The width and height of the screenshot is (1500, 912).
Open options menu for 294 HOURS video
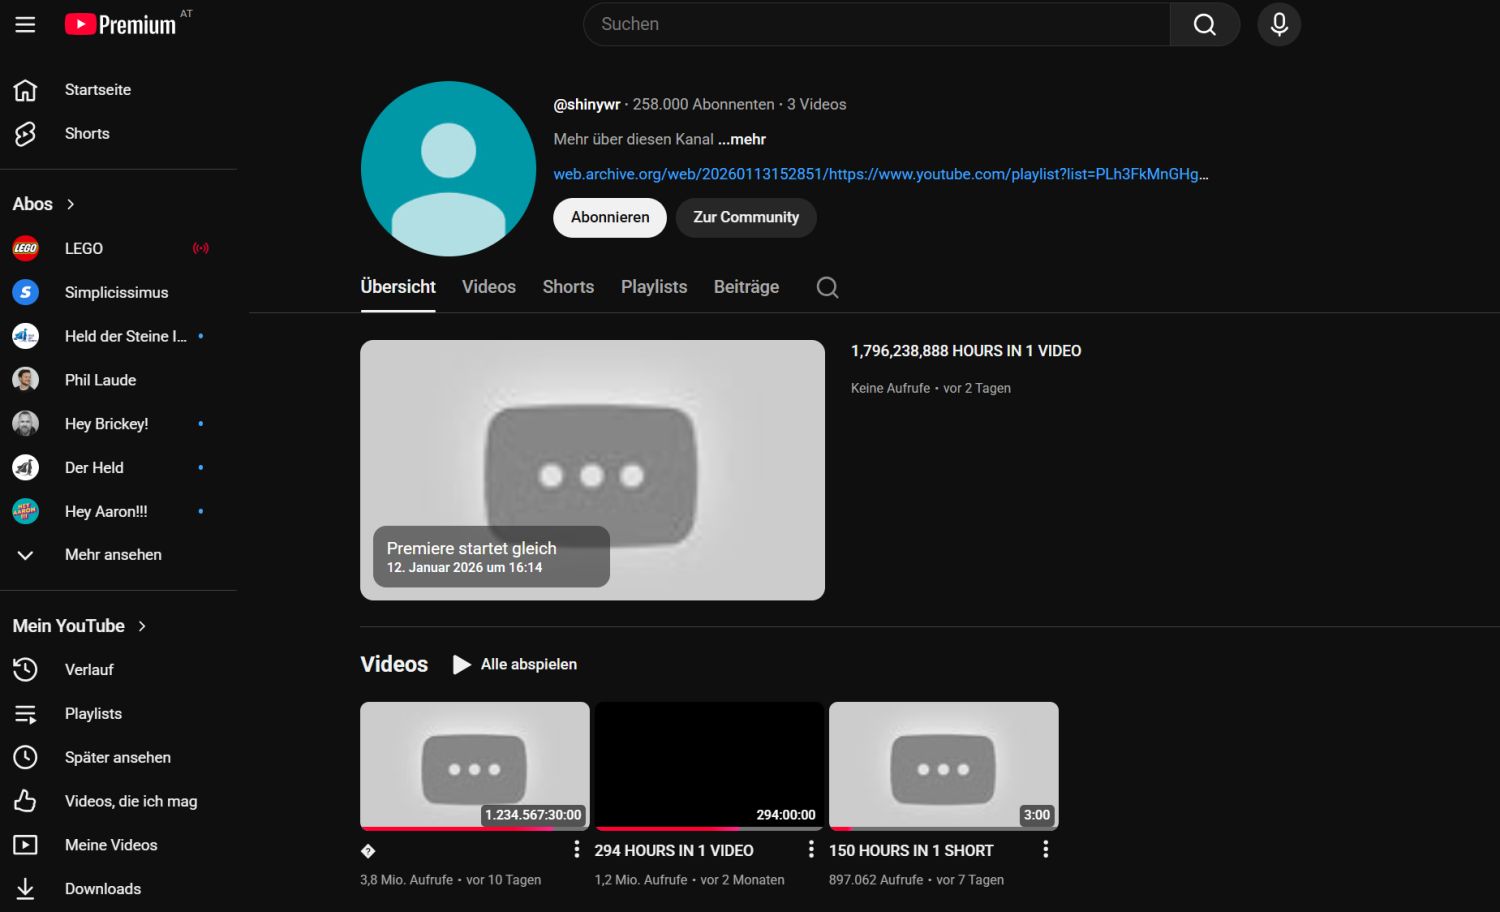811,850
